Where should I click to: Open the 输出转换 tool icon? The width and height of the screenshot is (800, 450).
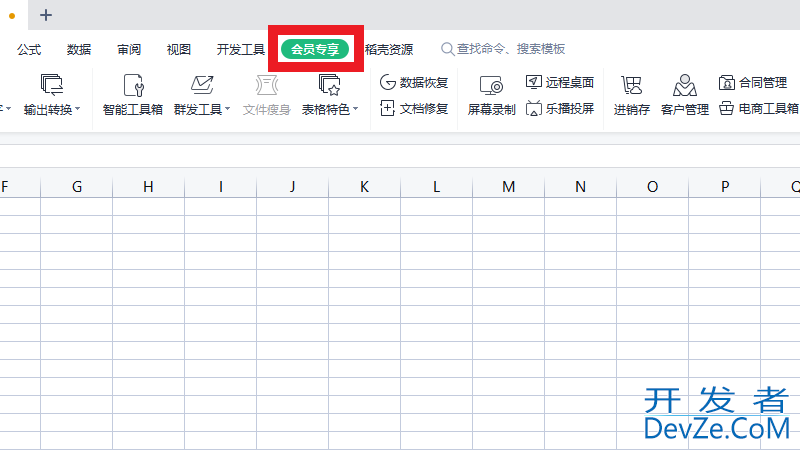(52, 85)
